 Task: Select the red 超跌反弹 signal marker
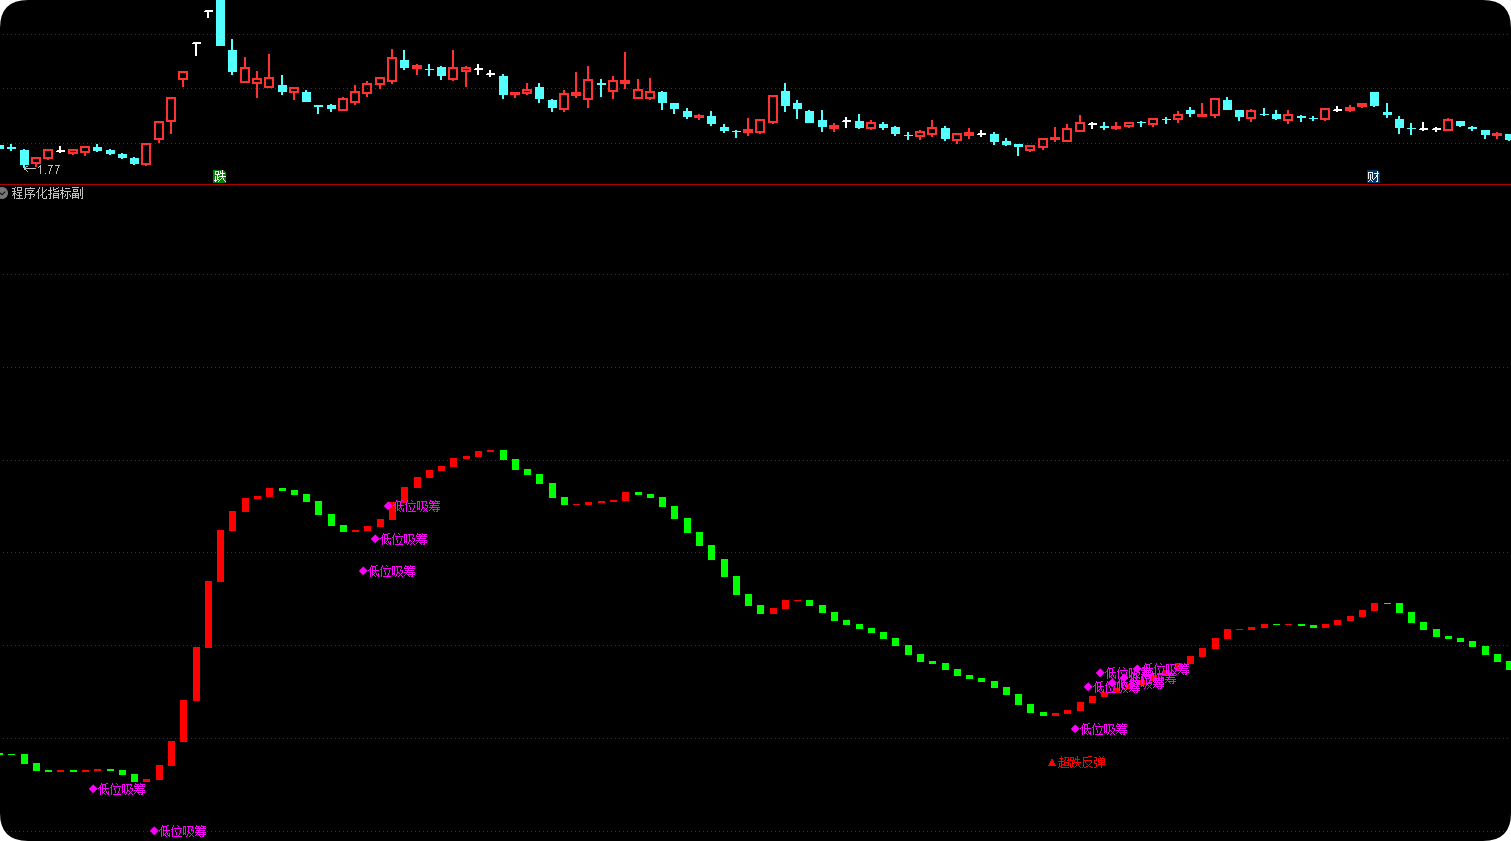coord(1077,762)
